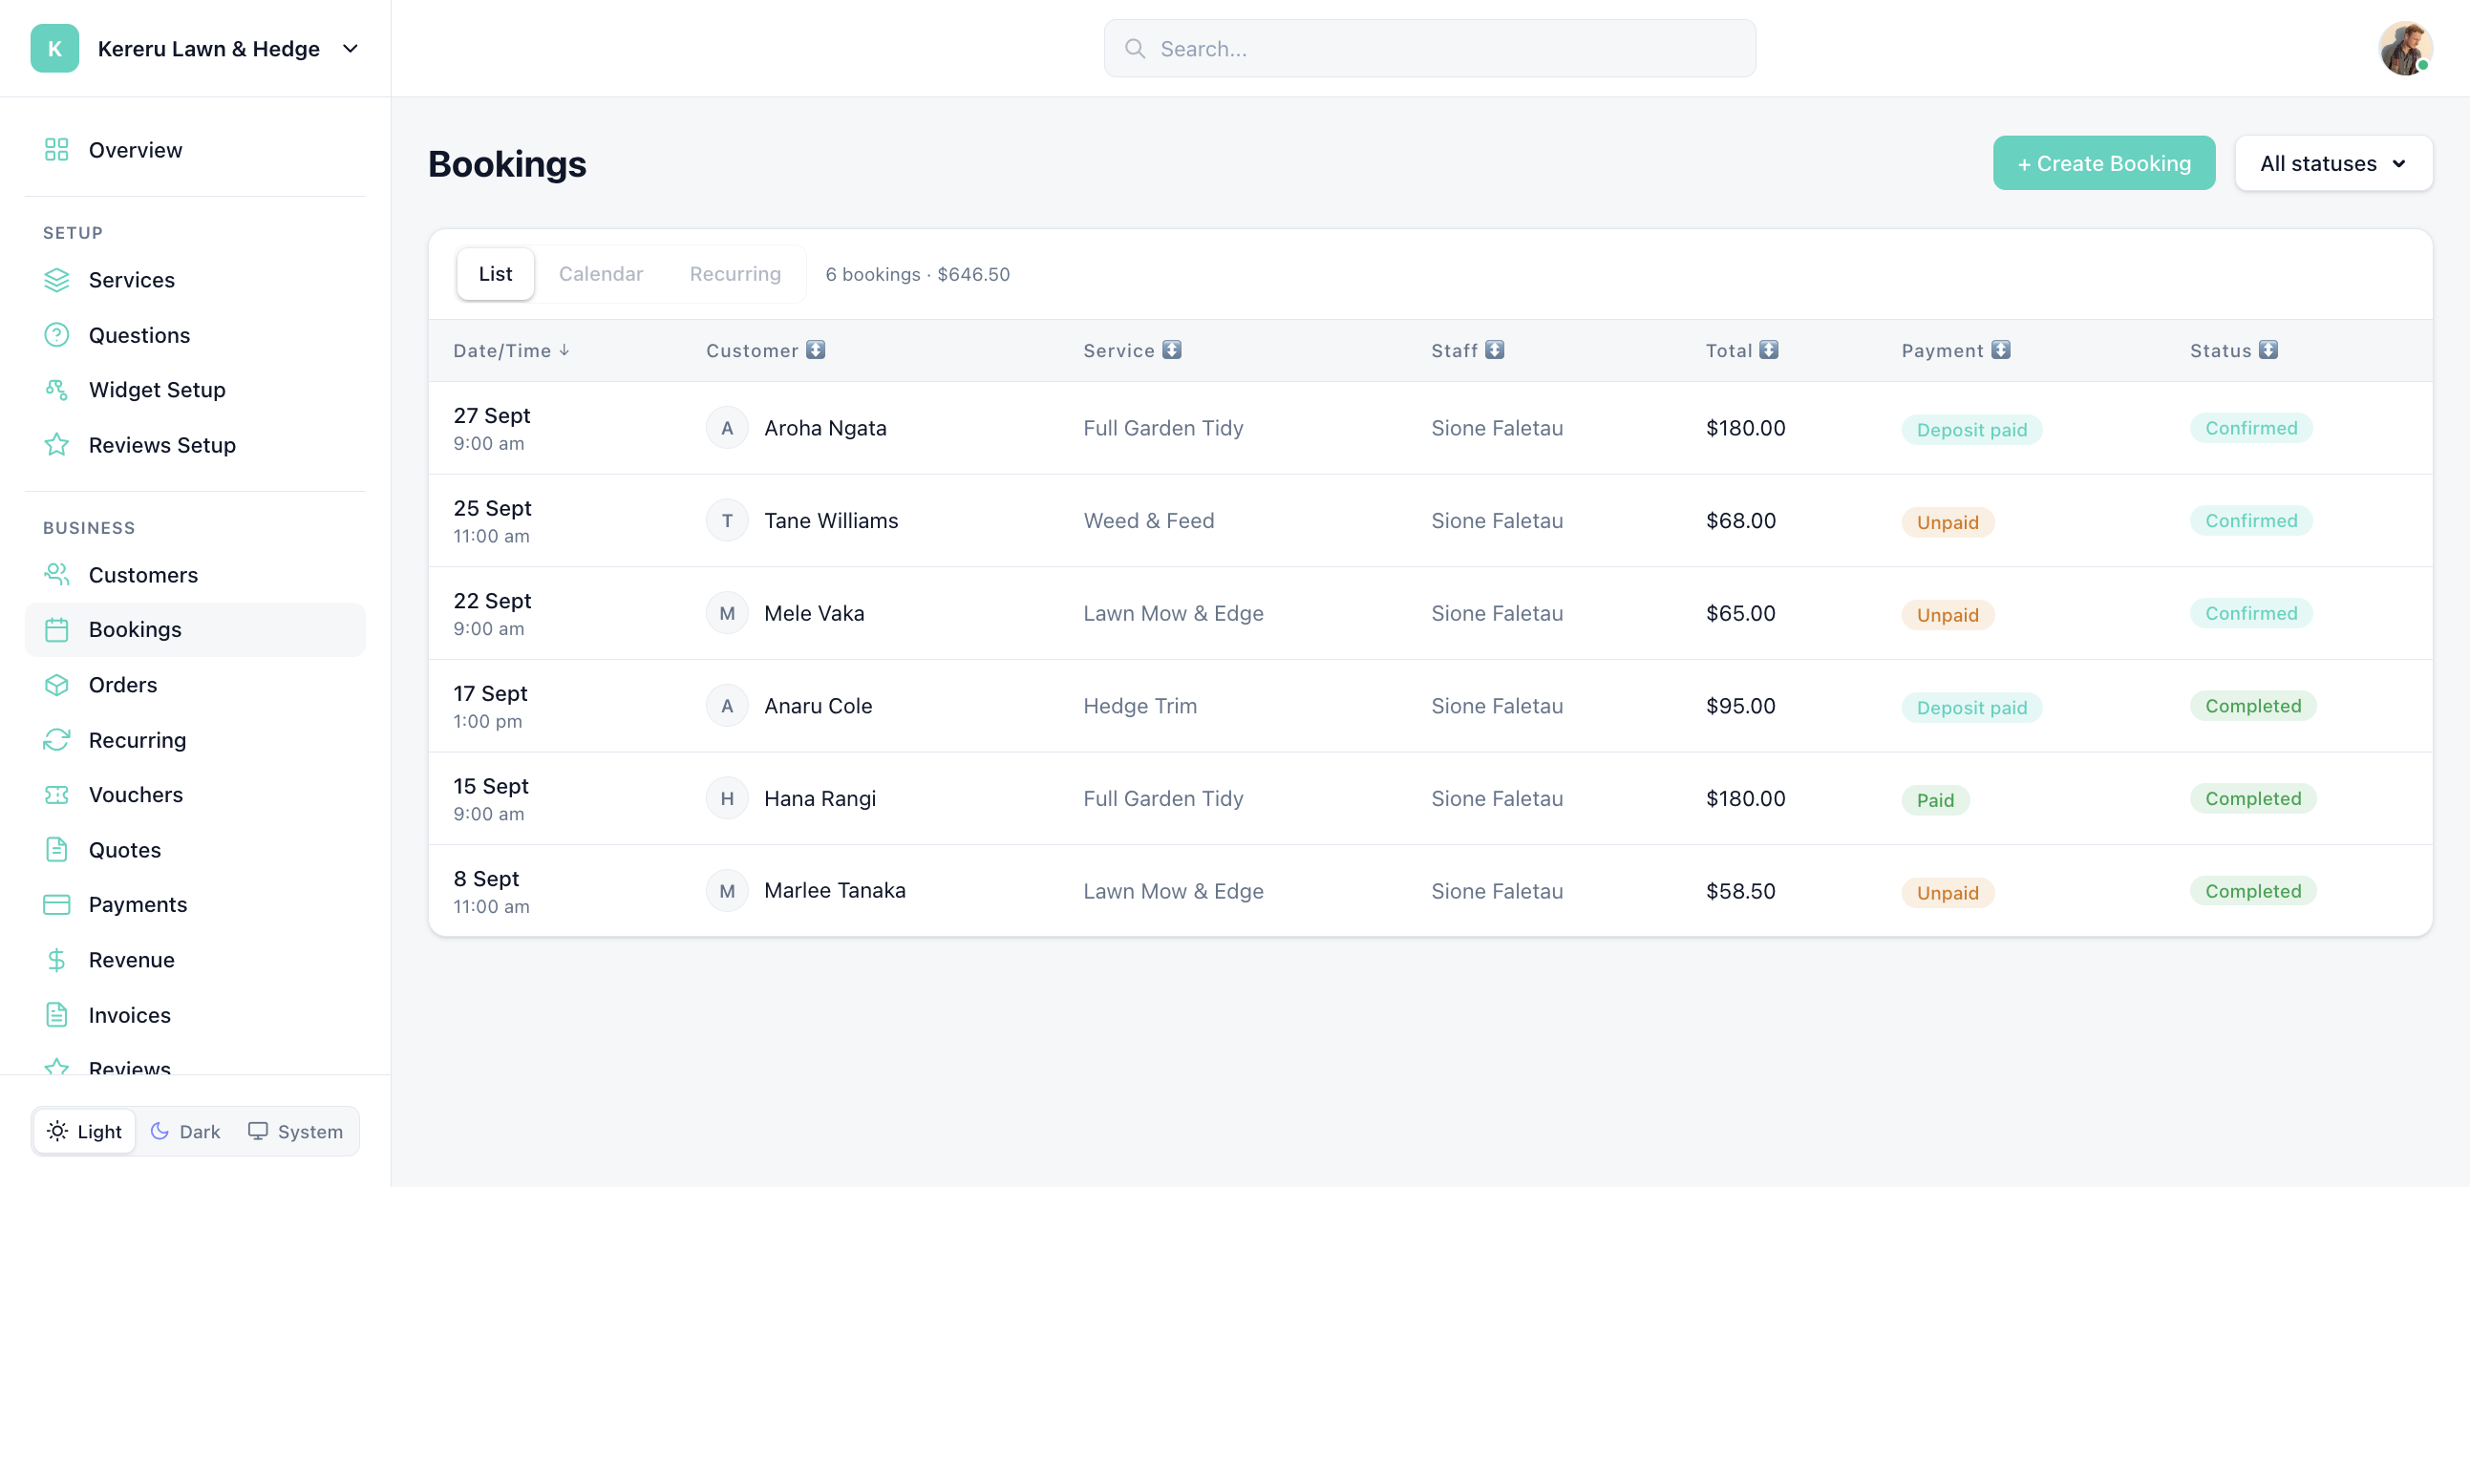Click the Services layers icon

point(57,280)
